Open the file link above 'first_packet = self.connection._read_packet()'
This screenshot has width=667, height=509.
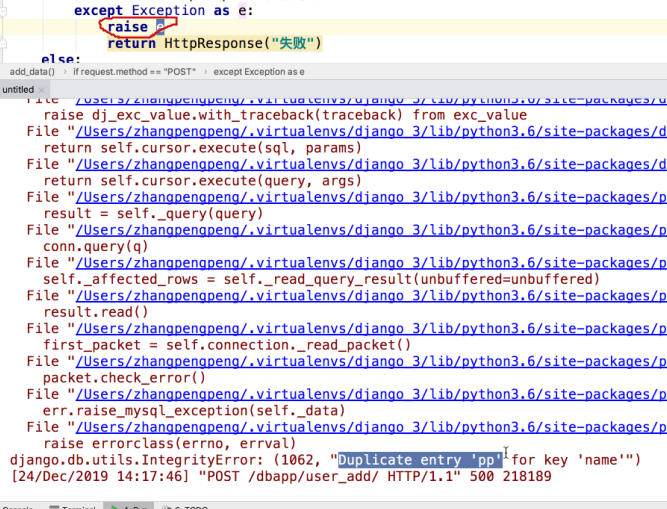point(371,329)
